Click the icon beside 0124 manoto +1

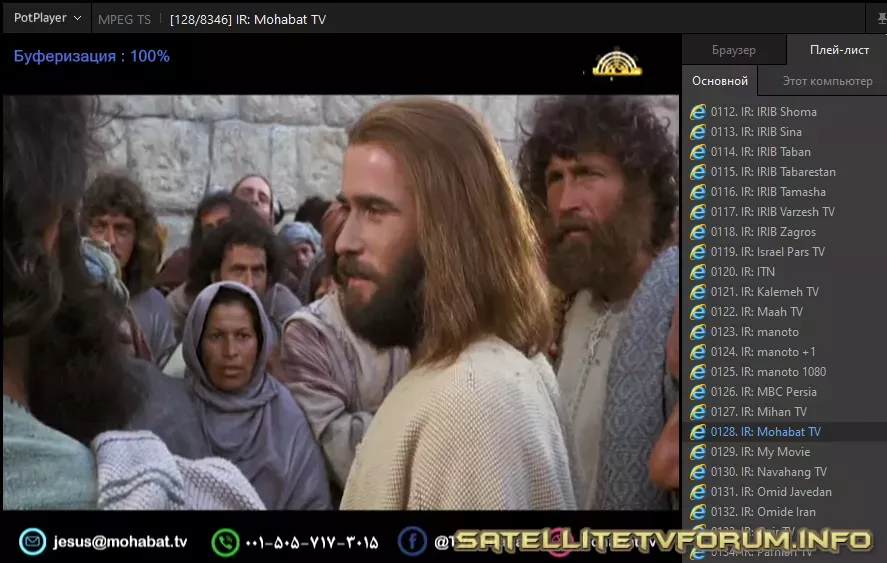[698, 352]
